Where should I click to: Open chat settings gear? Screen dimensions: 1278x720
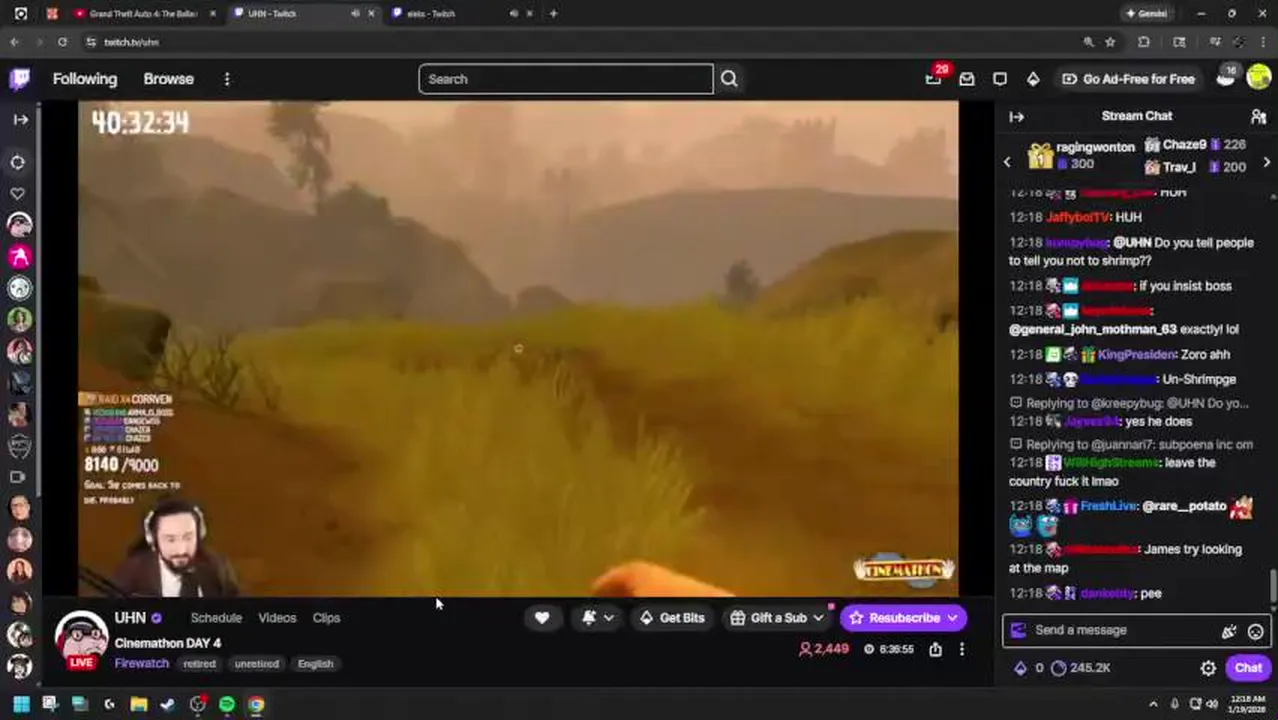1208,668
